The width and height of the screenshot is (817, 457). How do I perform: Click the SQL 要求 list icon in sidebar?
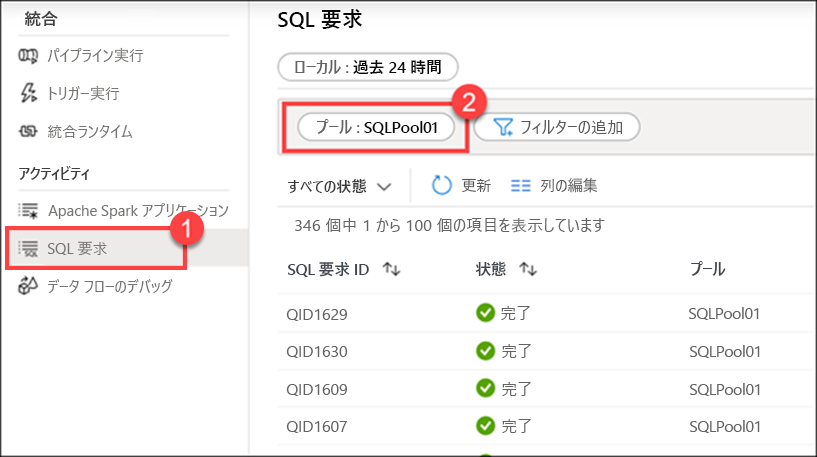click(x=28, y=249)
